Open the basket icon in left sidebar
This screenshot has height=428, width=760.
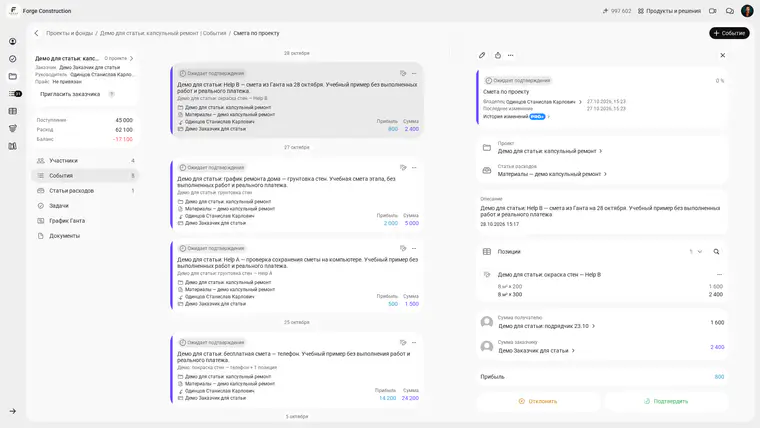click(13, 128)
